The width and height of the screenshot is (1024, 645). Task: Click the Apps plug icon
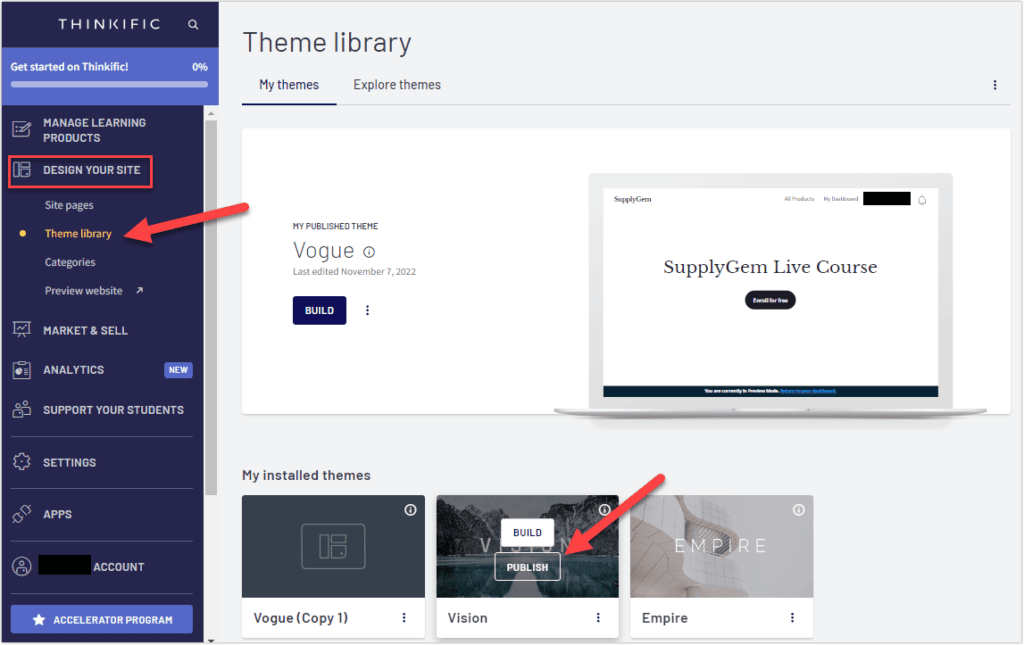22,514
